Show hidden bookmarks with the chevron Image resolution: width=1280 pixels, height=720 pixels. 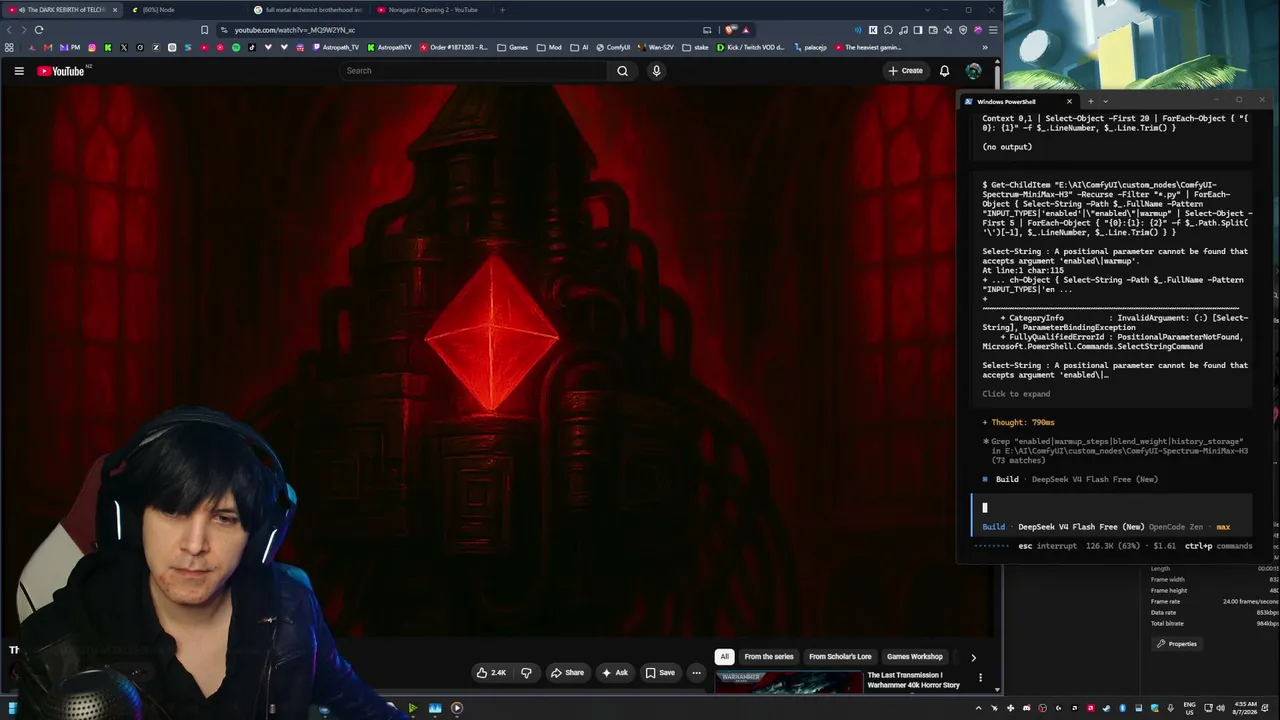(x=985, y=47)
